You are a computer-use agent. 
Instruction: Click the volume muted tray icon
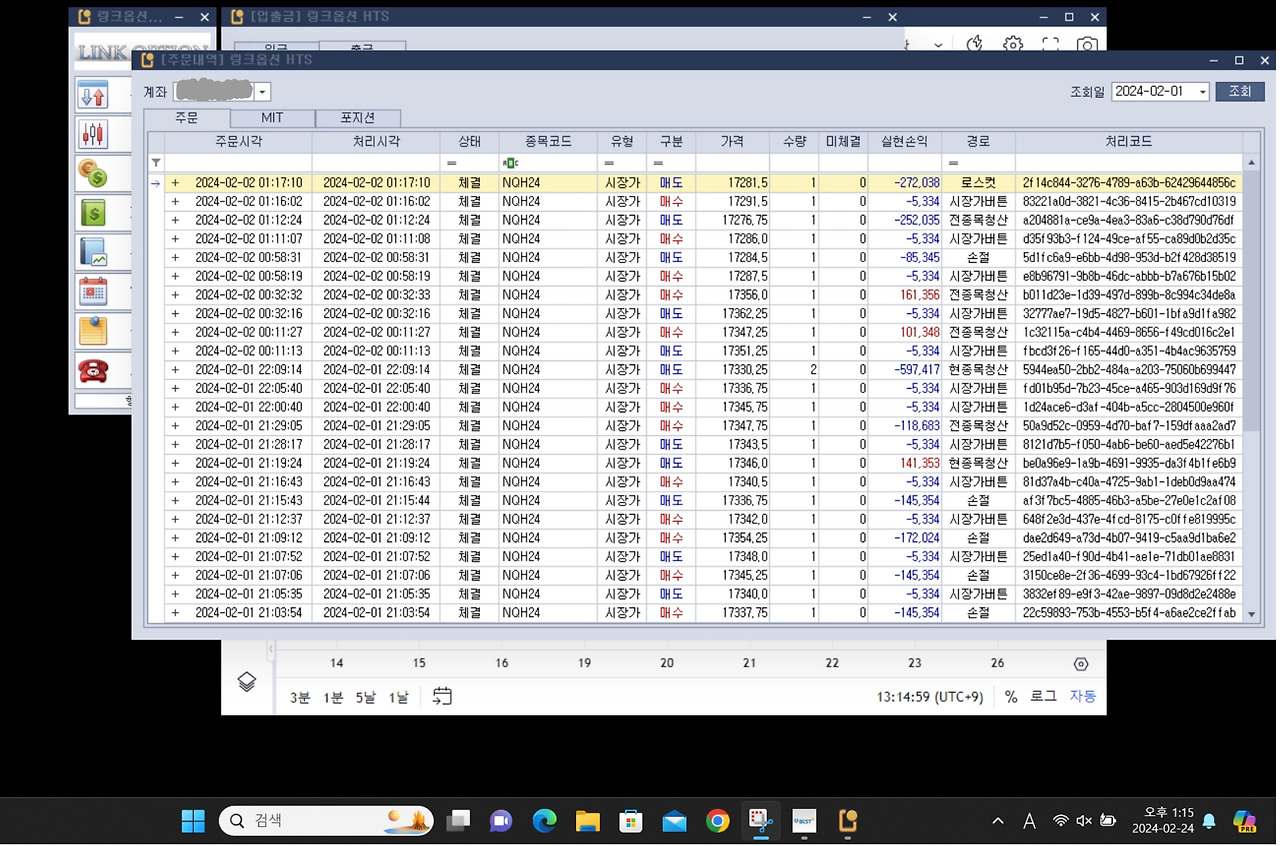pos(1084,821)
